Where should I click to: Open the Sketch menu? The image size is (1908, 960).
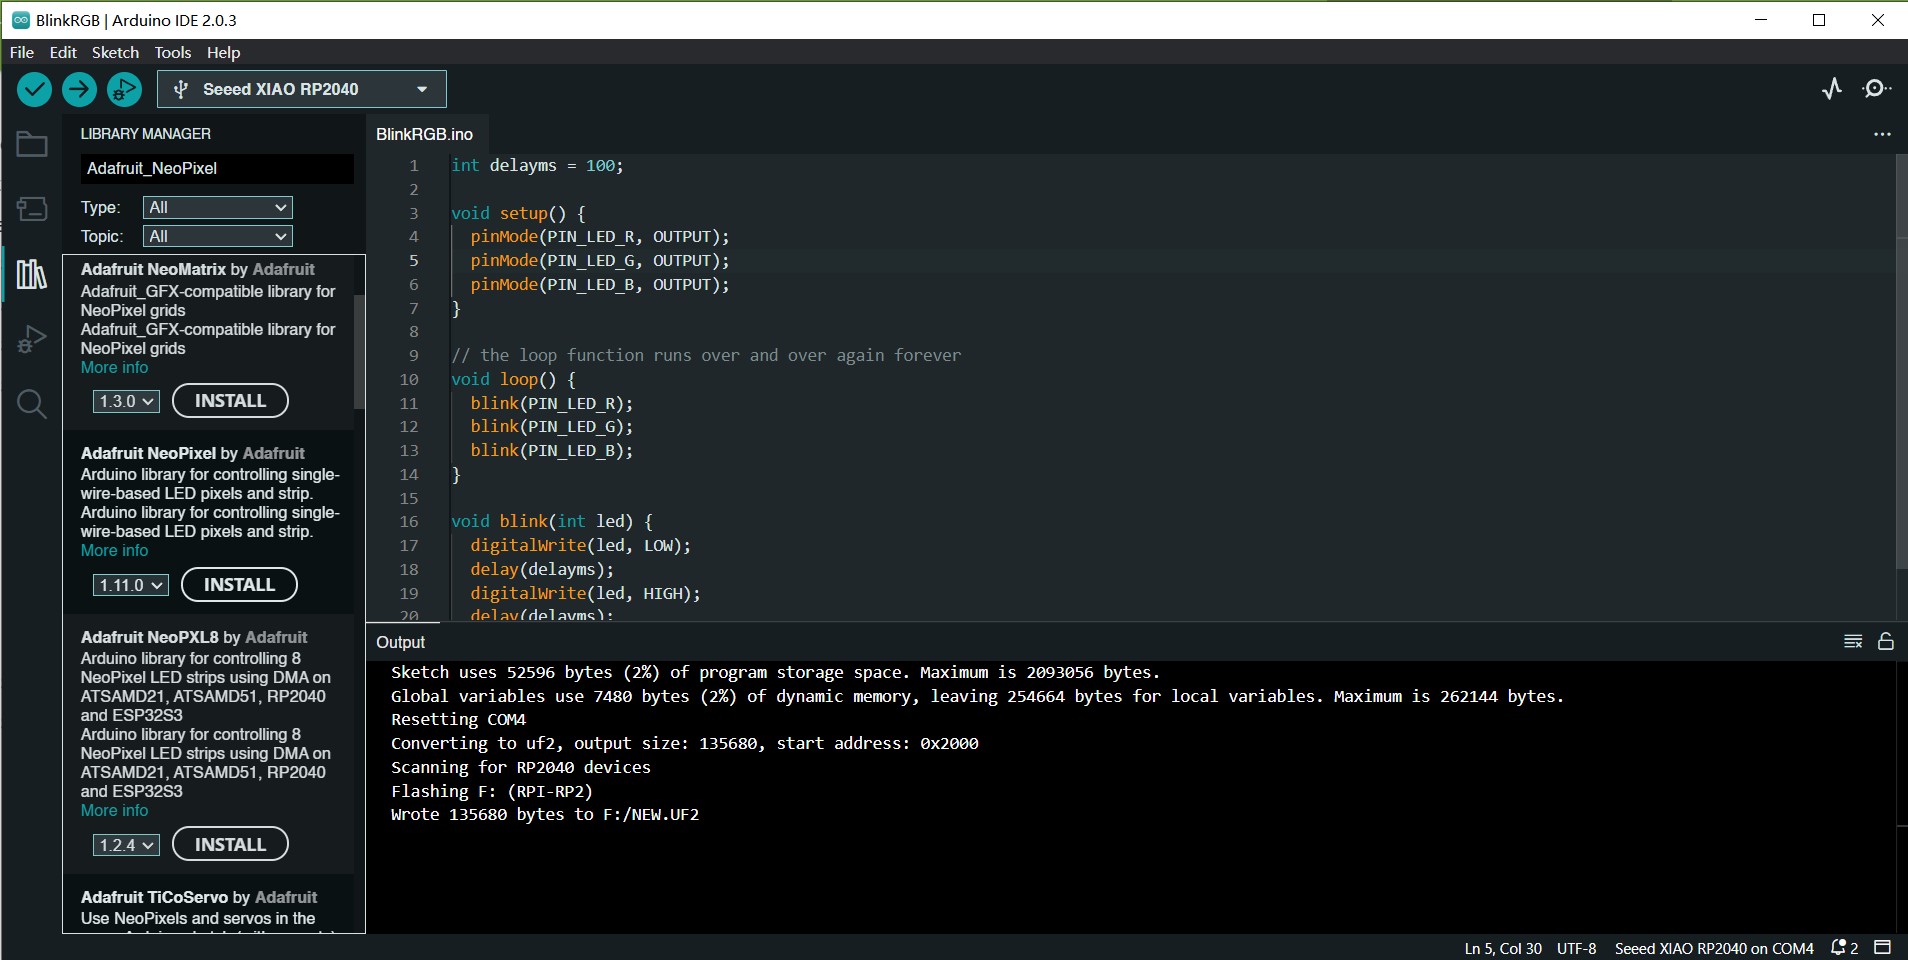coord(115,52)
